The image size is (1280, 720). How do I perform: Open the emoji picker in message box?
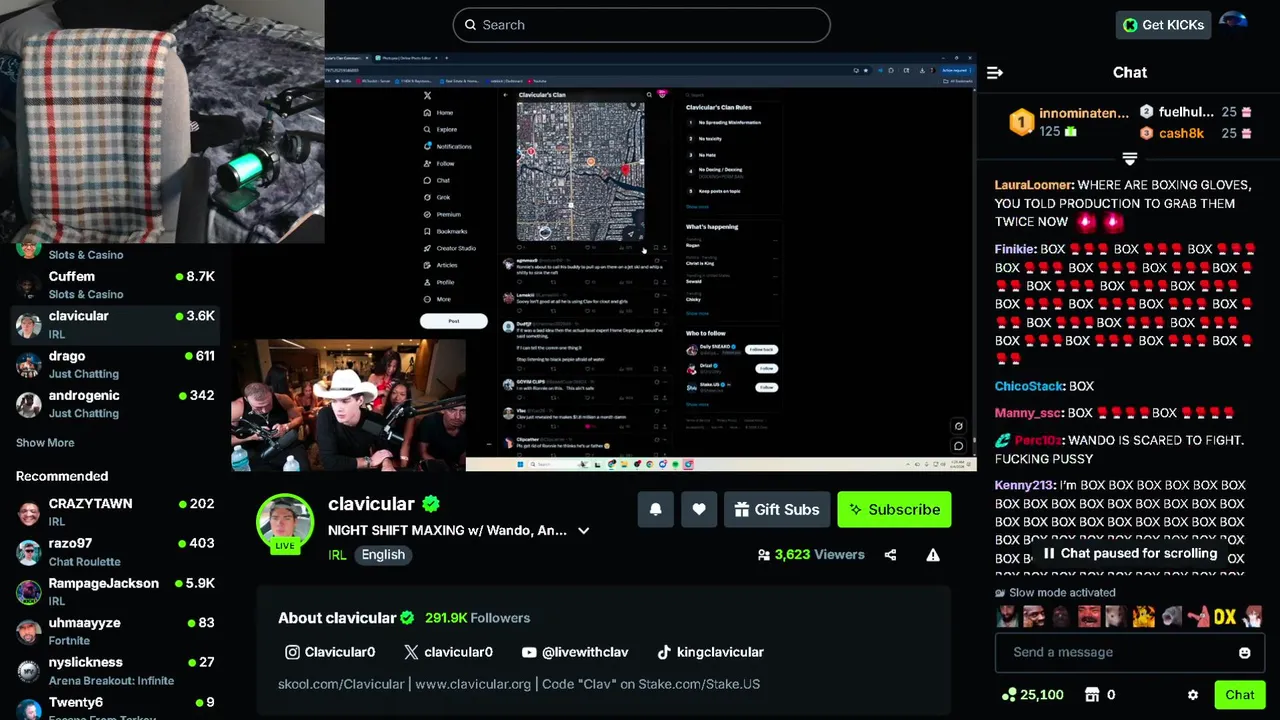(1245, 652)
